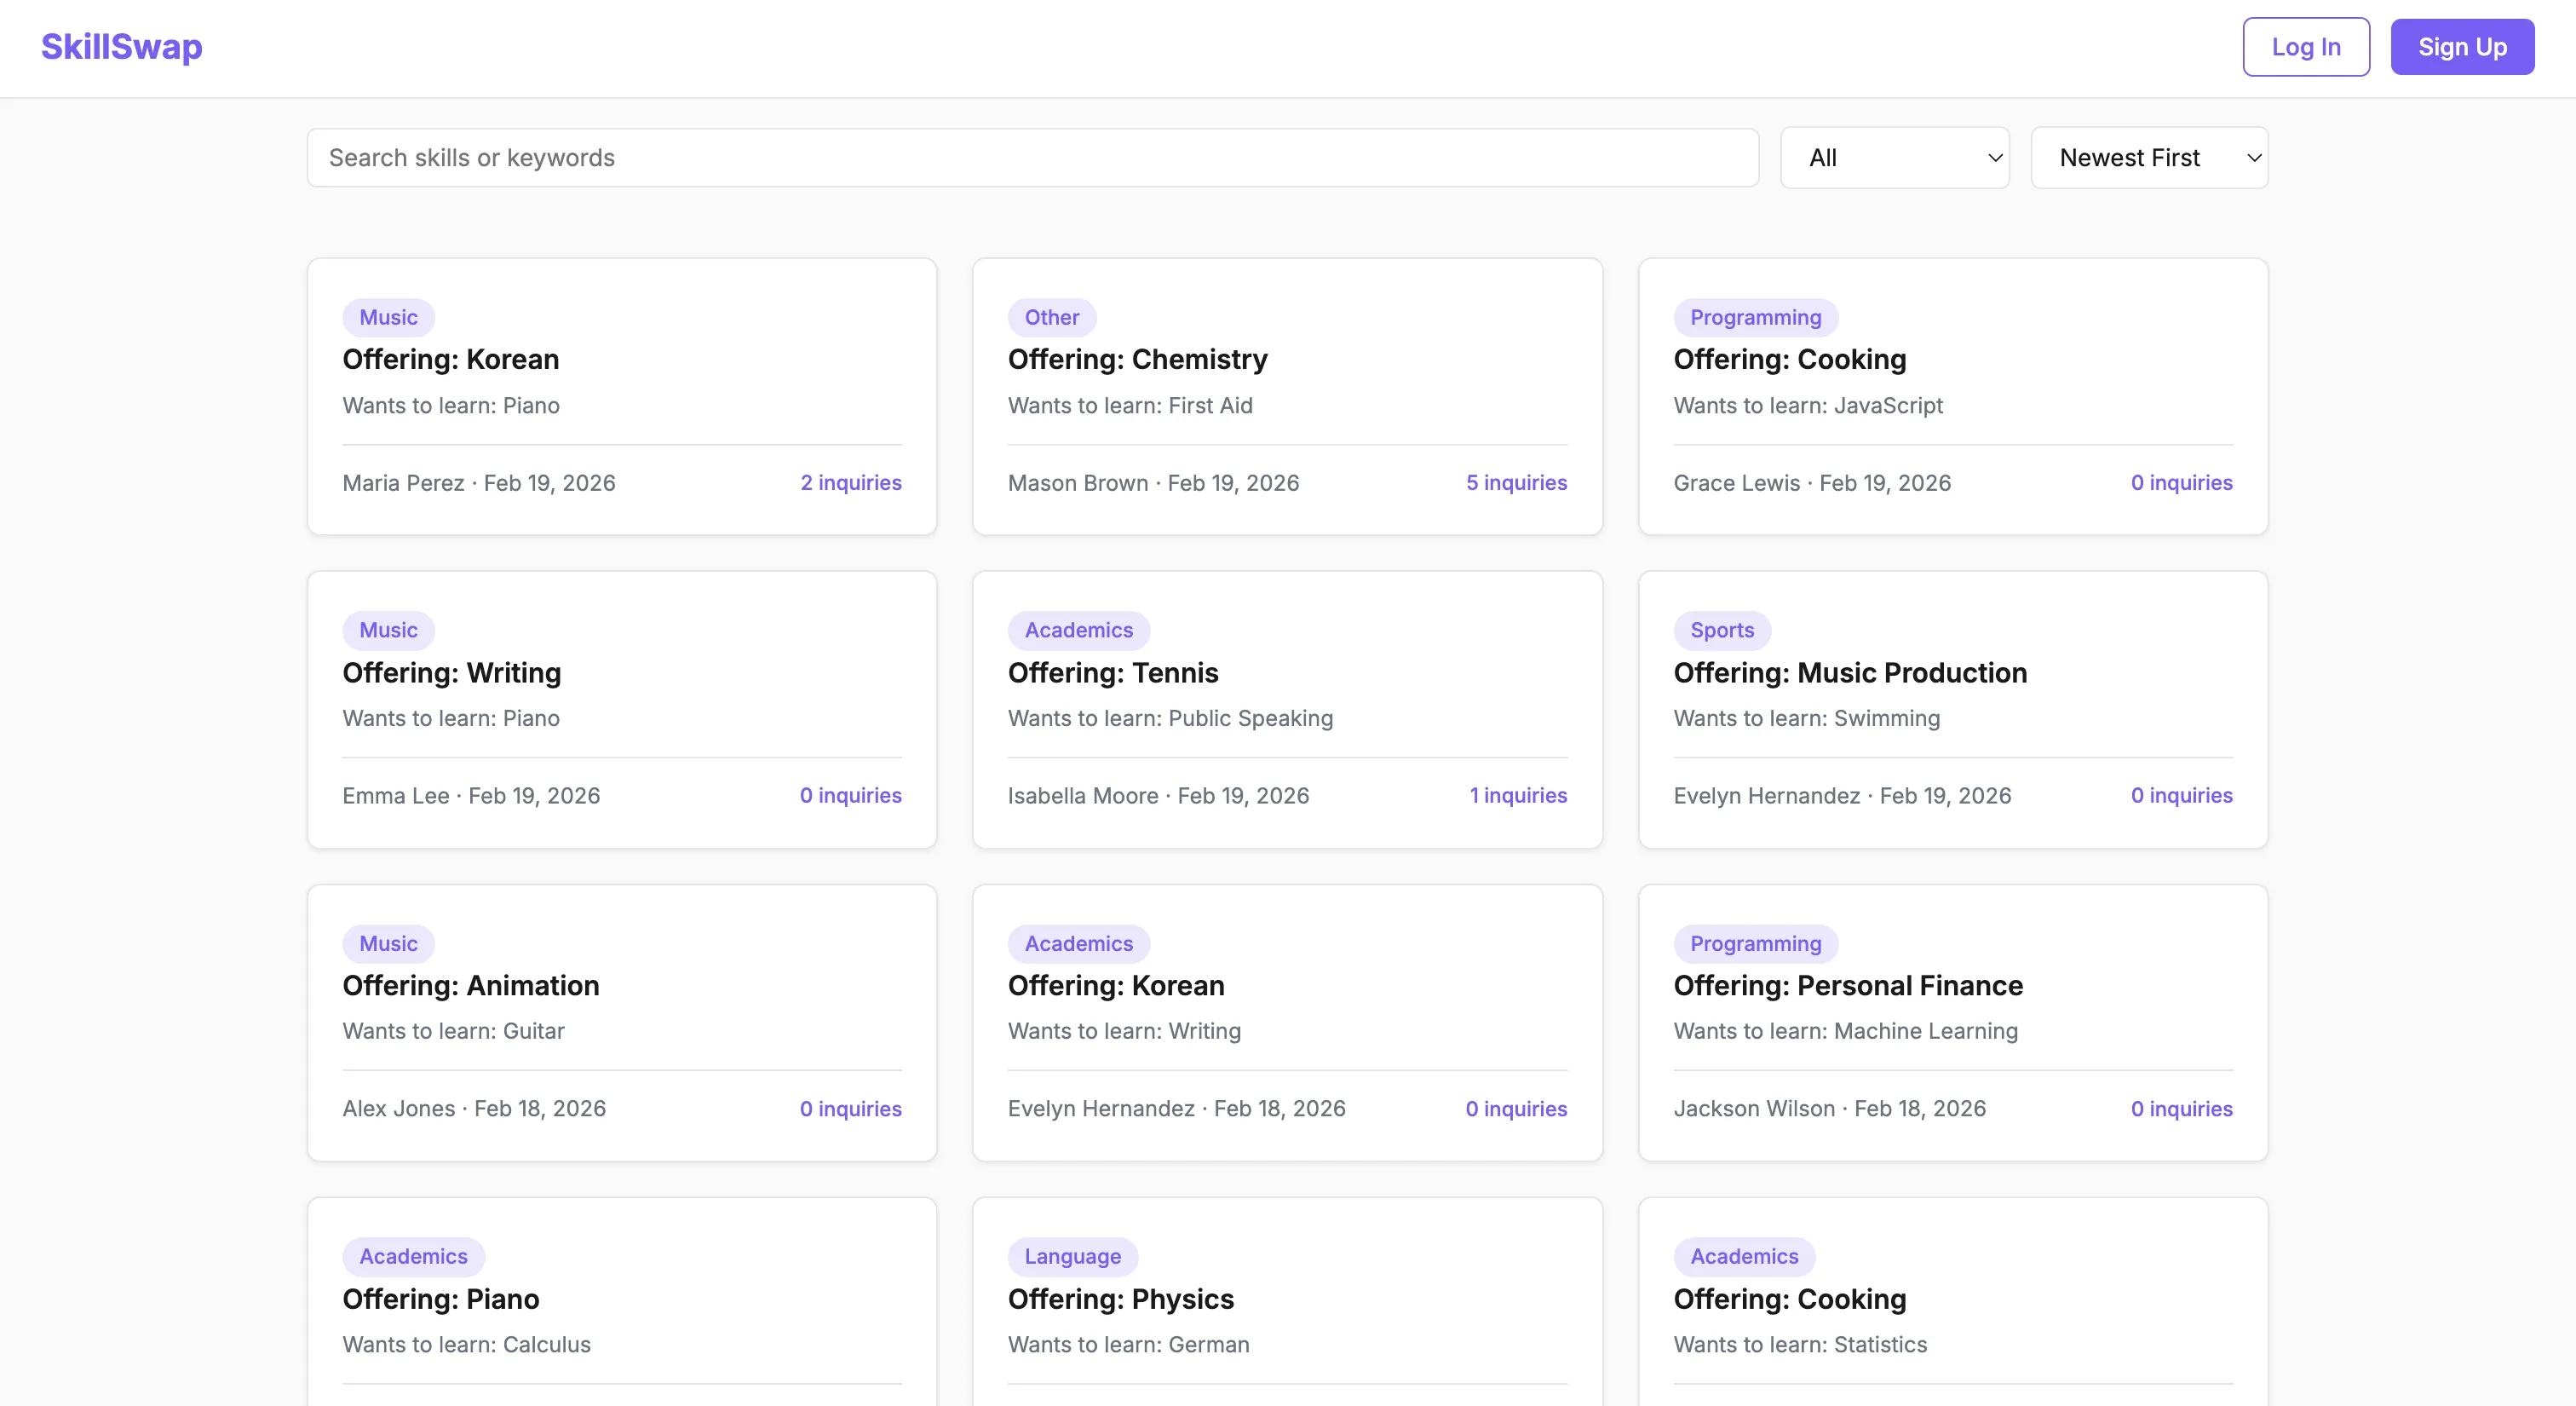Expand the Newest First sort dropdown
Viewport: 2576px width, 1406px height.
tap(2149, 158)
